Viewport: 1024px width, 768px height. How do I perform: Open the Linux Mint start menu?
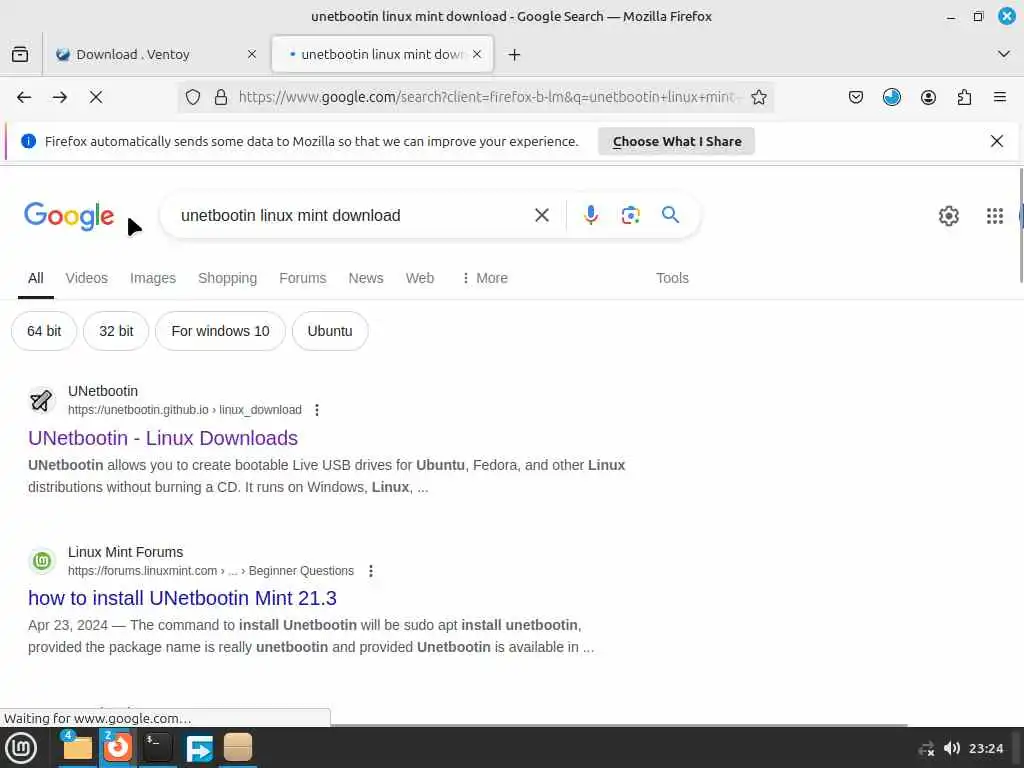(21, 748)
